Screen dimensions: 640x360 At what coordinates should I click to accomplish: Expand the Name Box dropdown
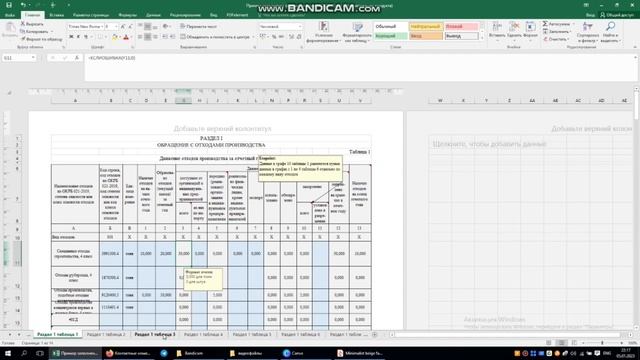coord(33,58)
